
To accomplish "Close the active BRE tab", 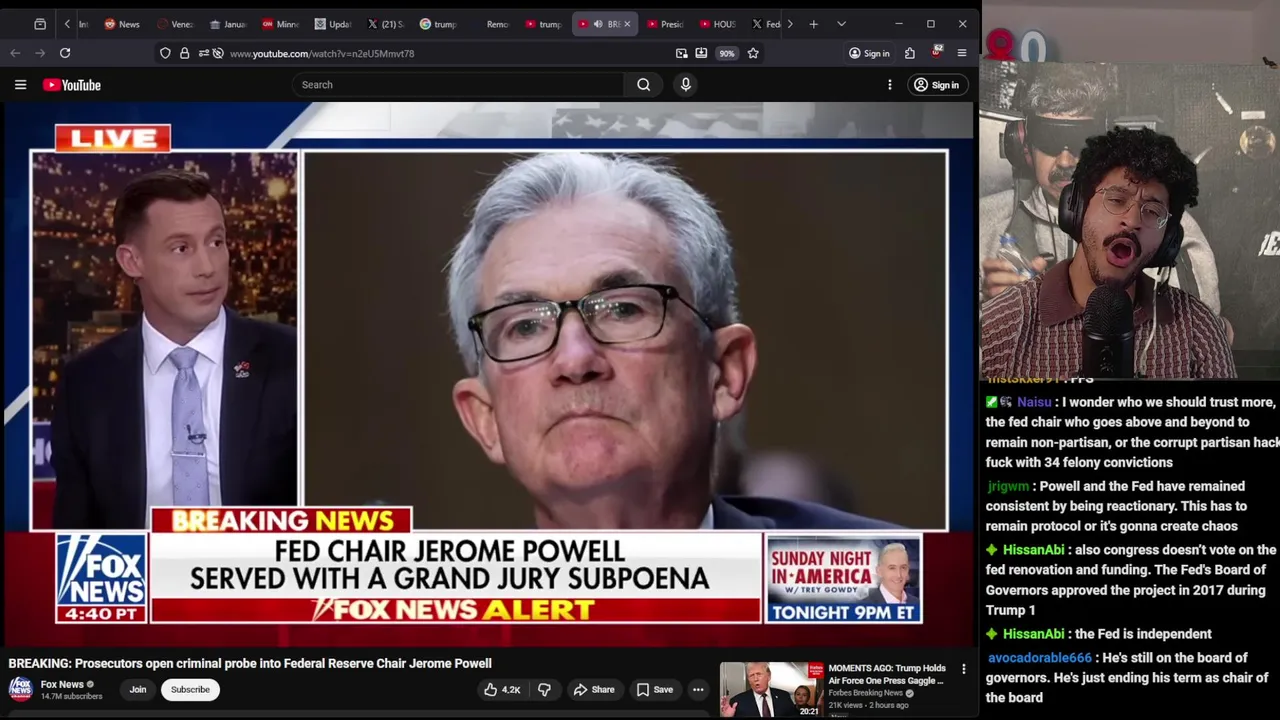I will coord(627,24).
